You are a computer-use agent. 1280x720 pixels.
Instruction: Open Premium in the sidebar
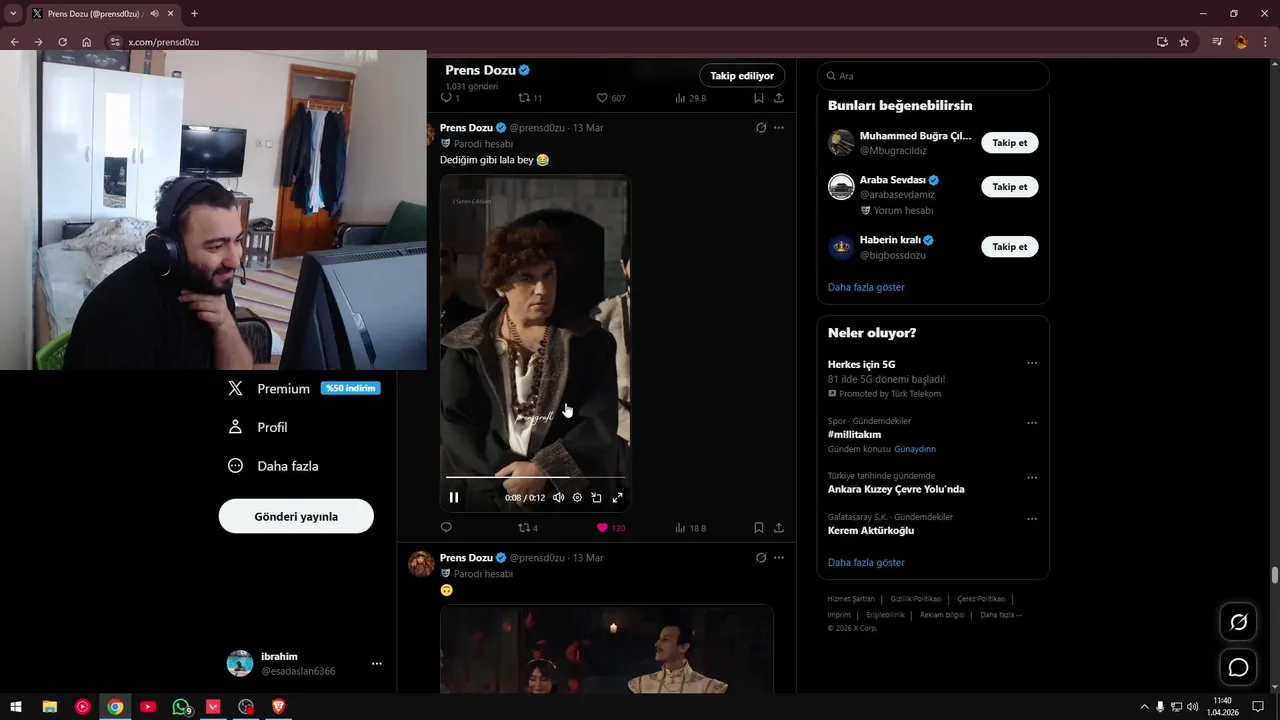tap(283, 389)
